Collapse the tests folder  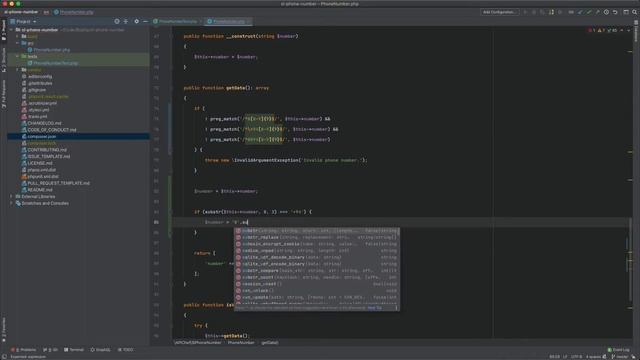[18, 56]
